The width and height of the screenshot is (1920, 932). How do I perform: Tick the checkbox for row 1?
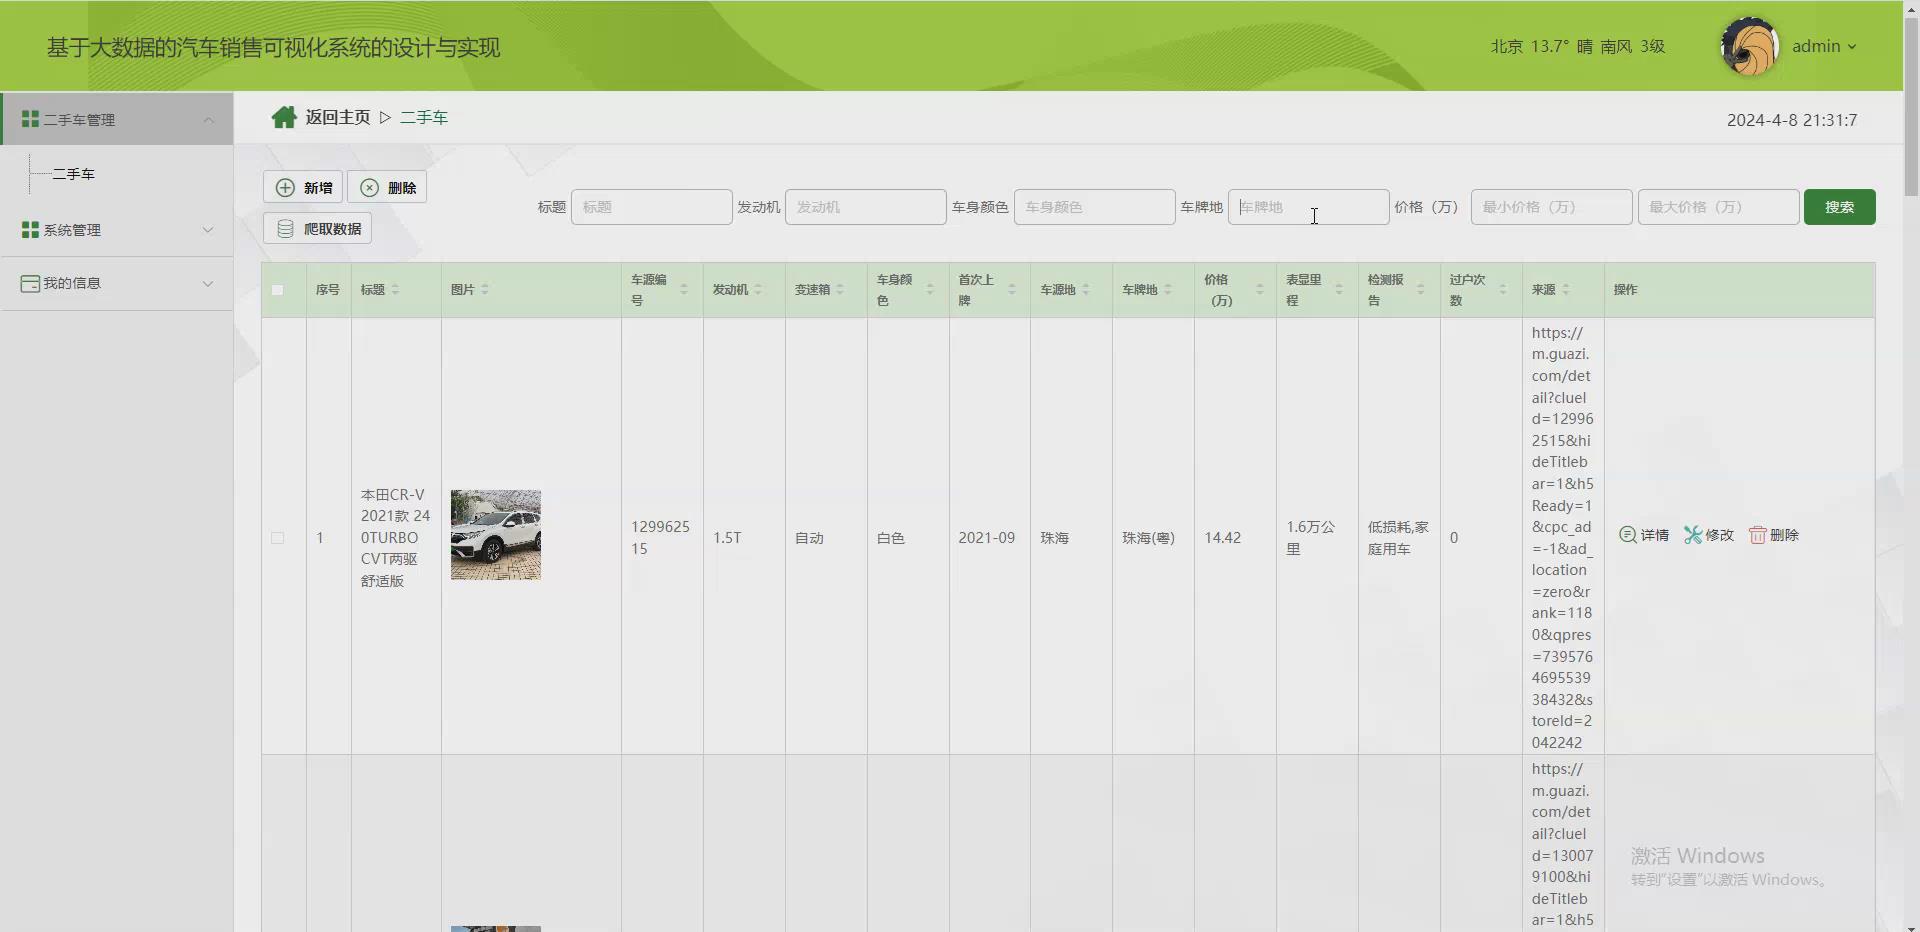[278, 538]
